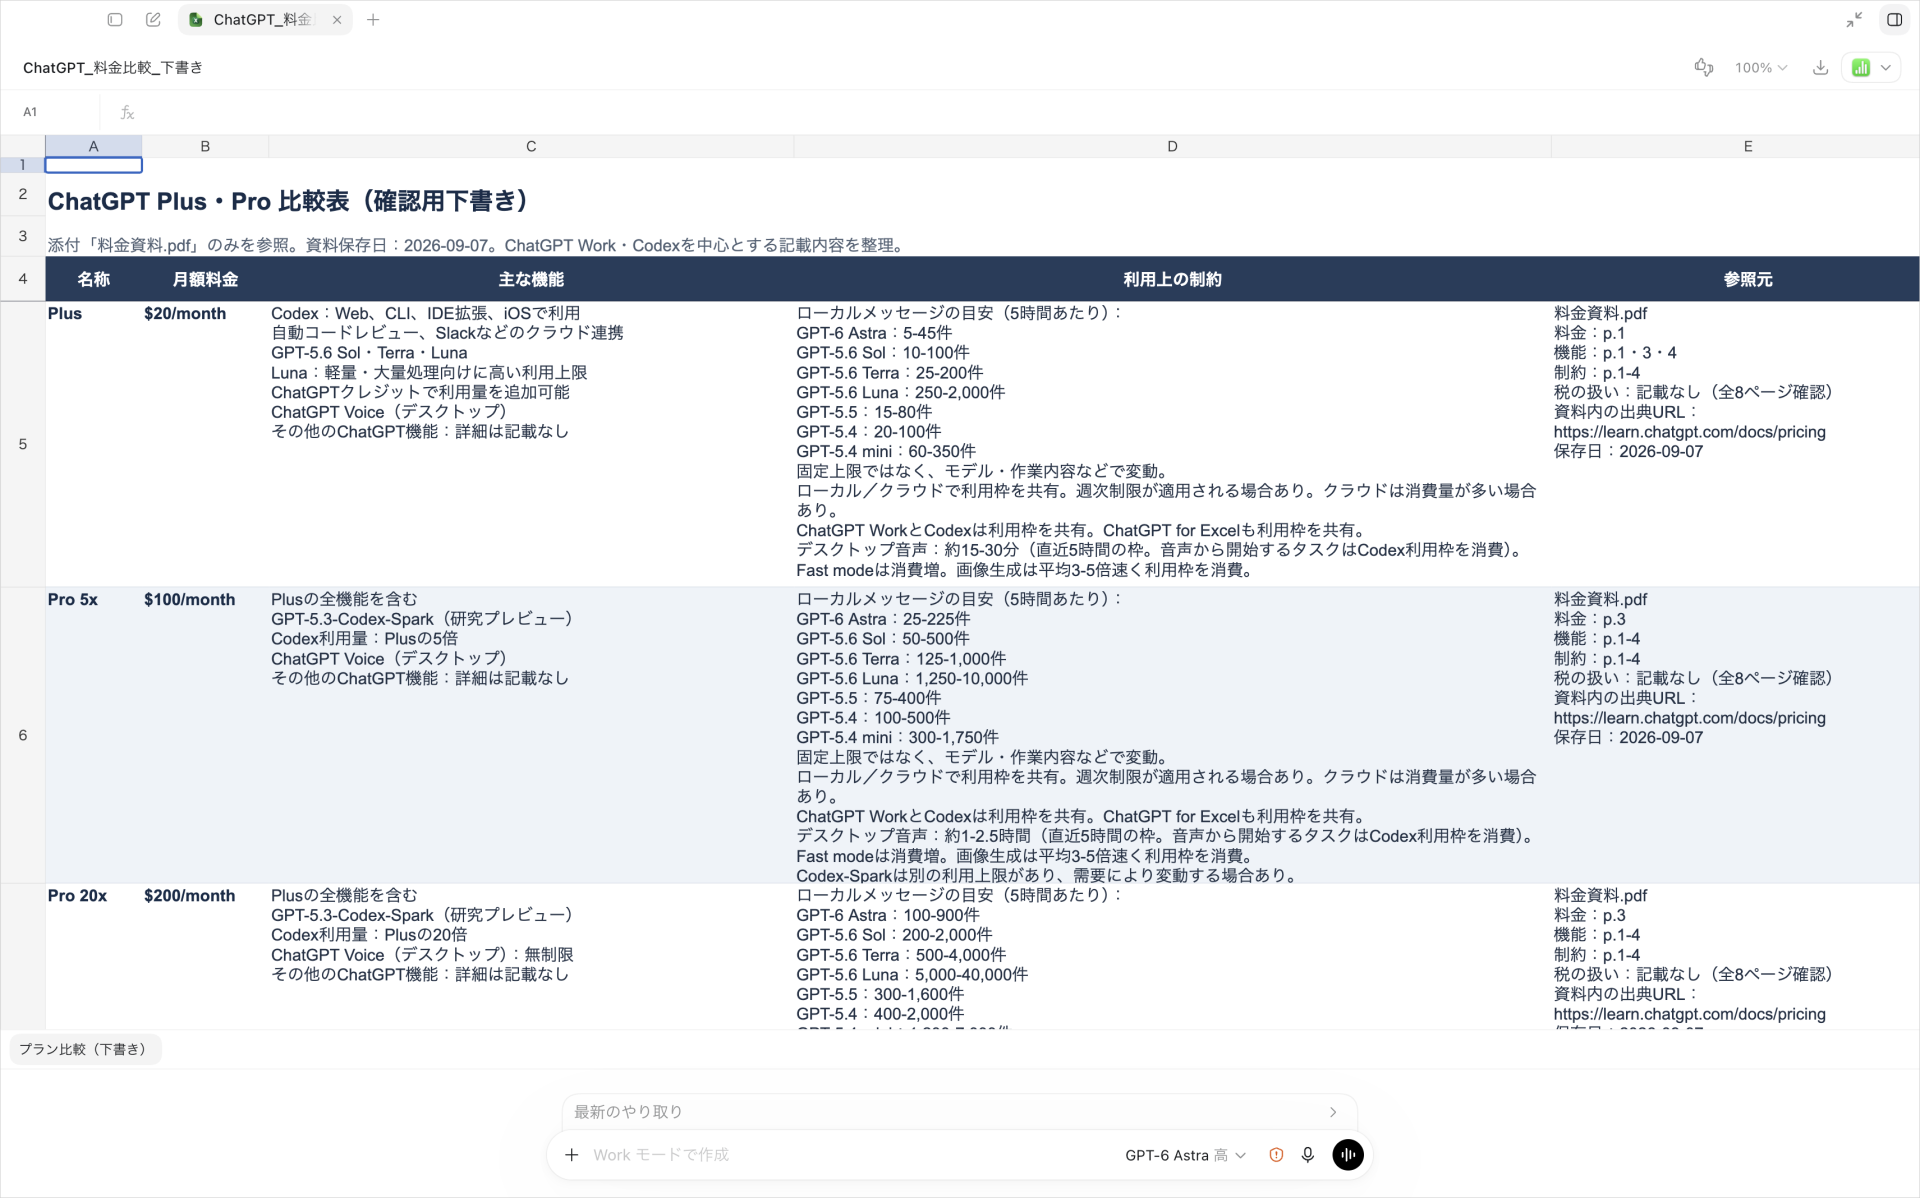Start a new chat with the compose icon
1920x1198 pixels.
point(153,19)
